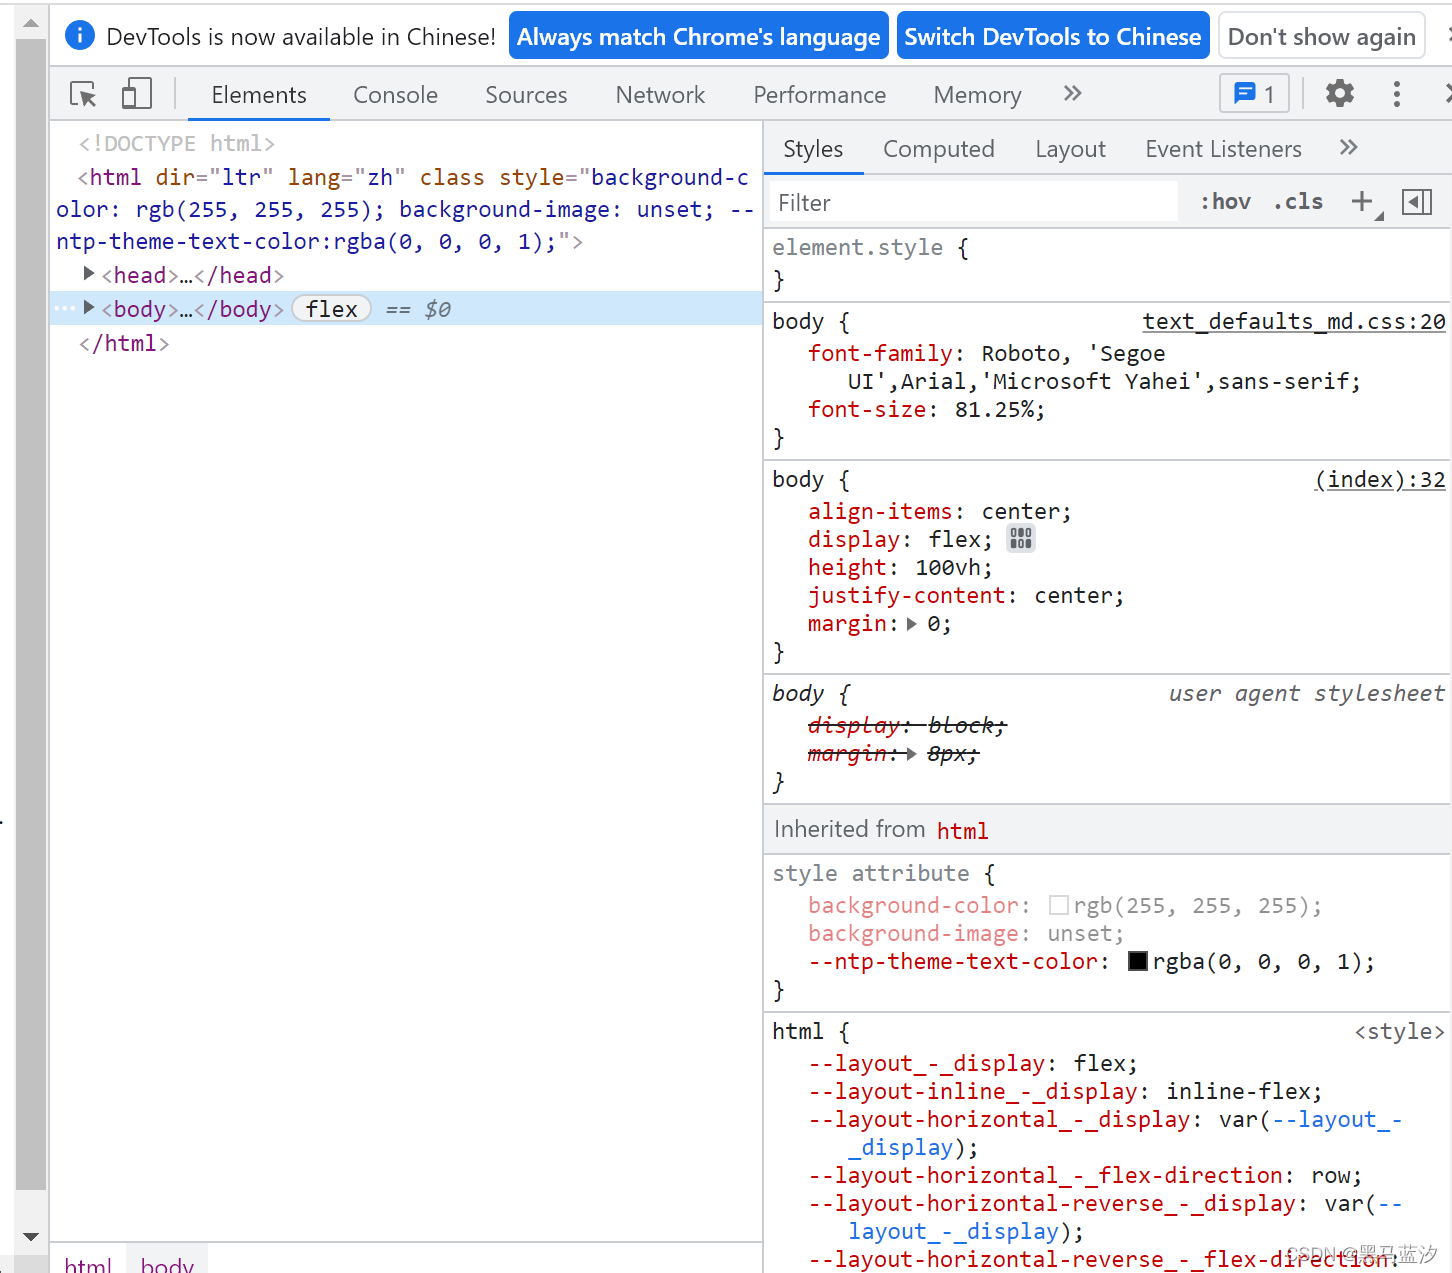Show more Styles pane tabs chevron
This screenshot has height=1273, width=1452.
point(1348,148)
